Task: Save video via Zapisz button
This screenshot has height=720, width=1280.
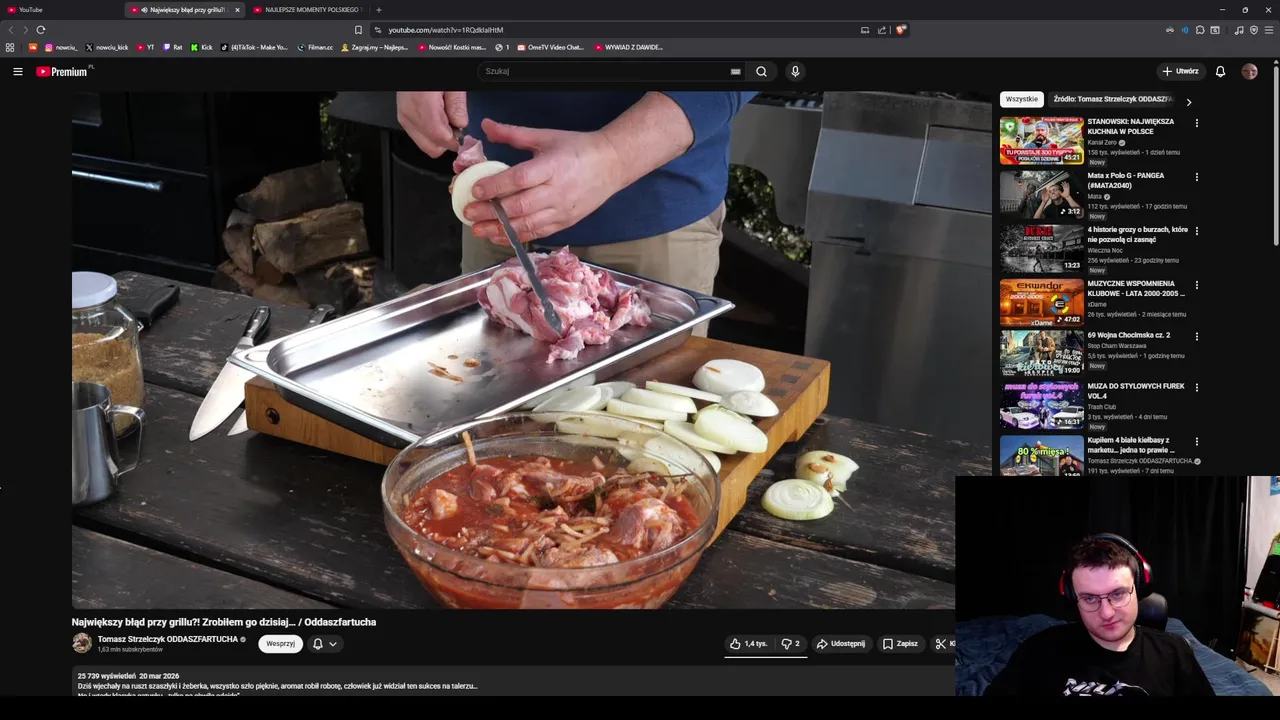Action: [x=900, y=644]
